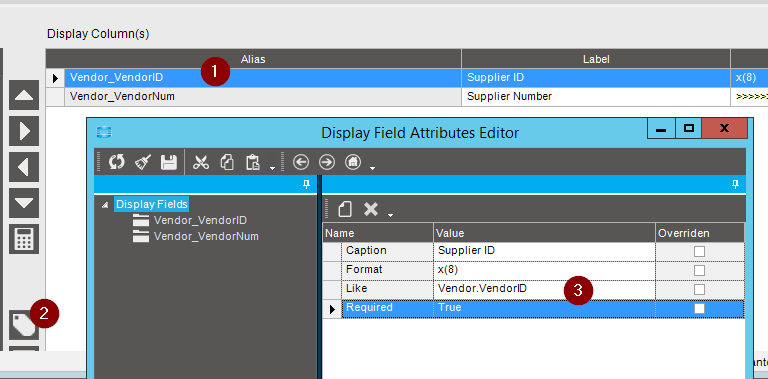Click the Name column header
The height and width of the screenshot is (379, 768).
378,233
